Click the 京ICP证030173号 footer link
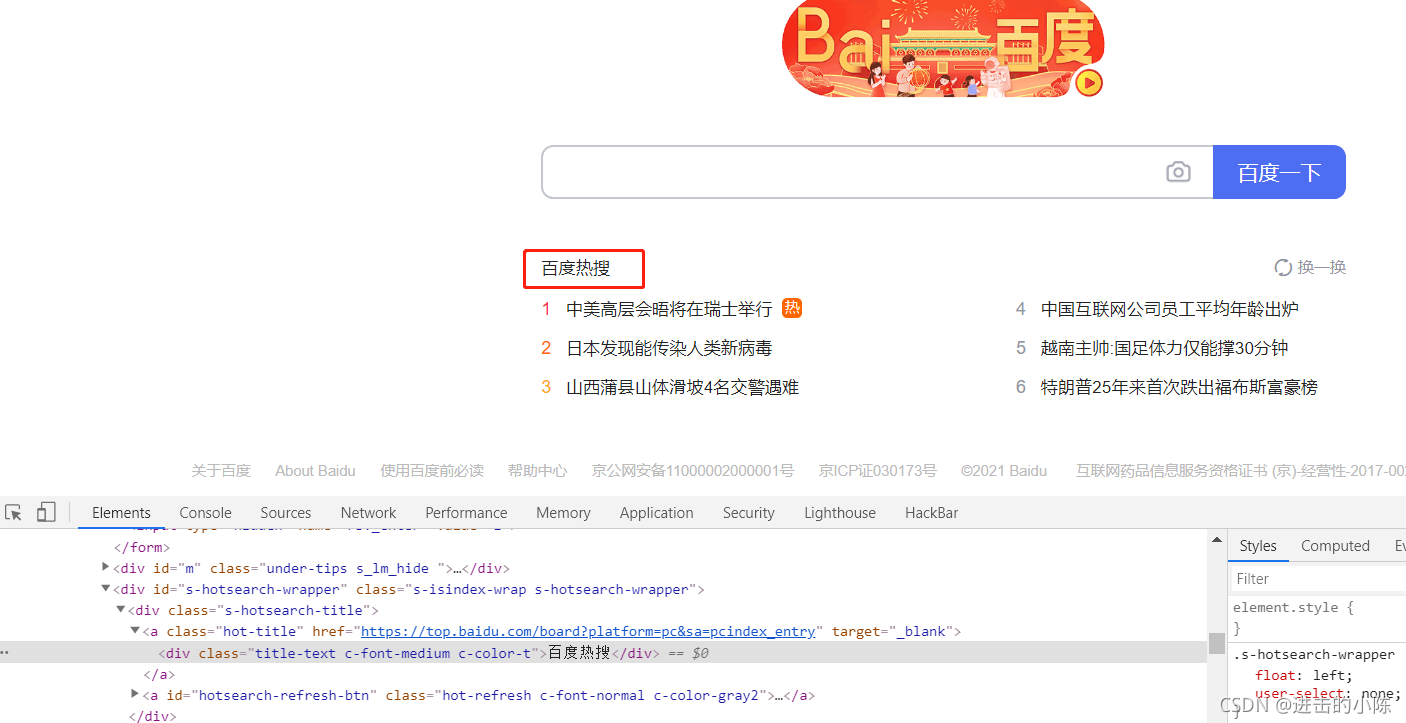The height and width of the screenshot is (723, 1406). [x=877, y=470]
